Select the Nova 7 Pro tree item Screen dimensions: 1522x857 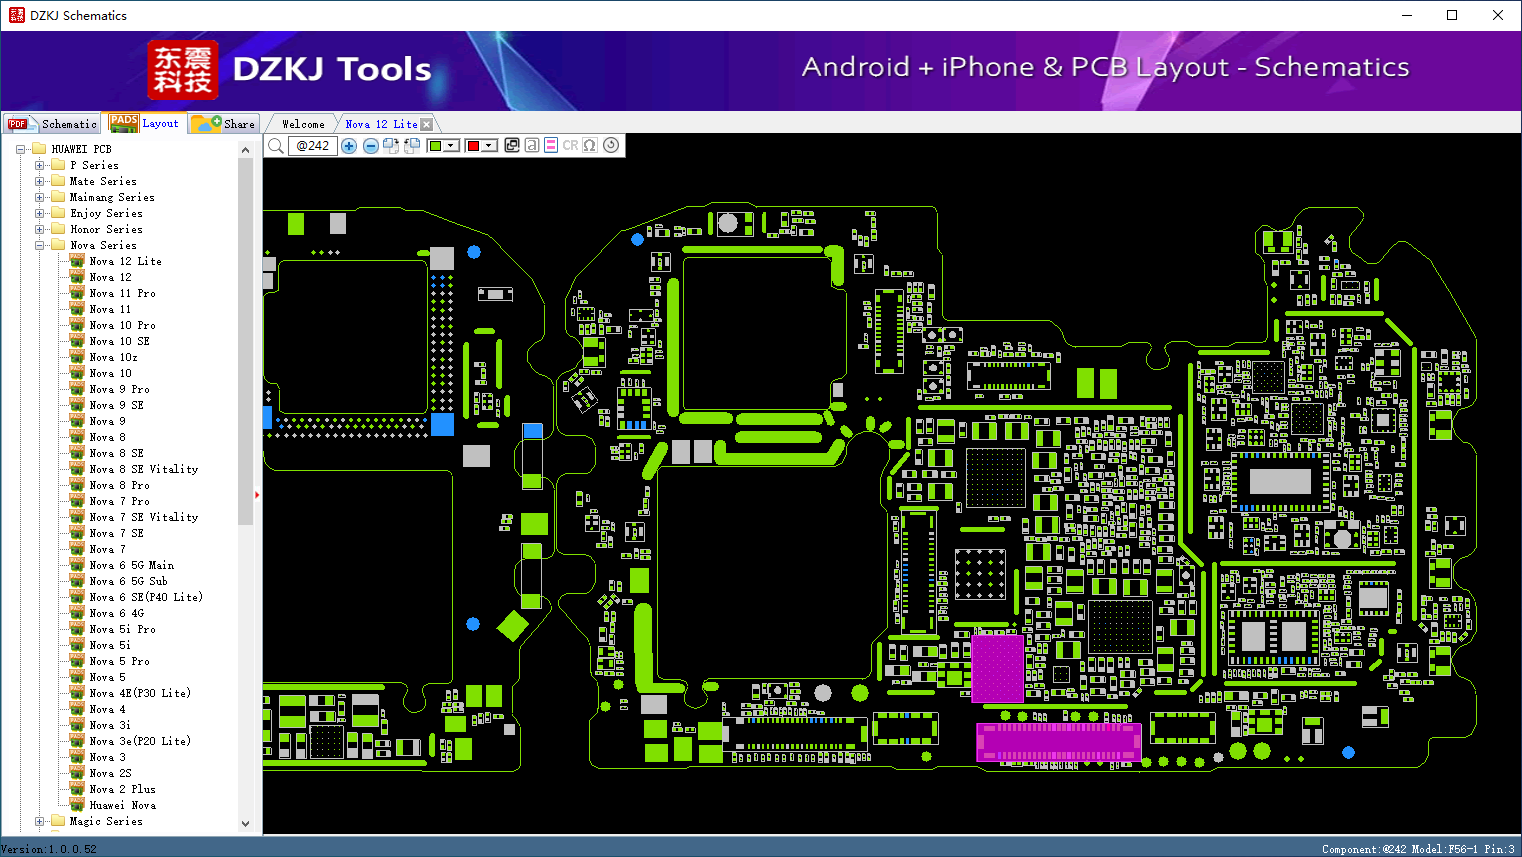pos(119,501)
